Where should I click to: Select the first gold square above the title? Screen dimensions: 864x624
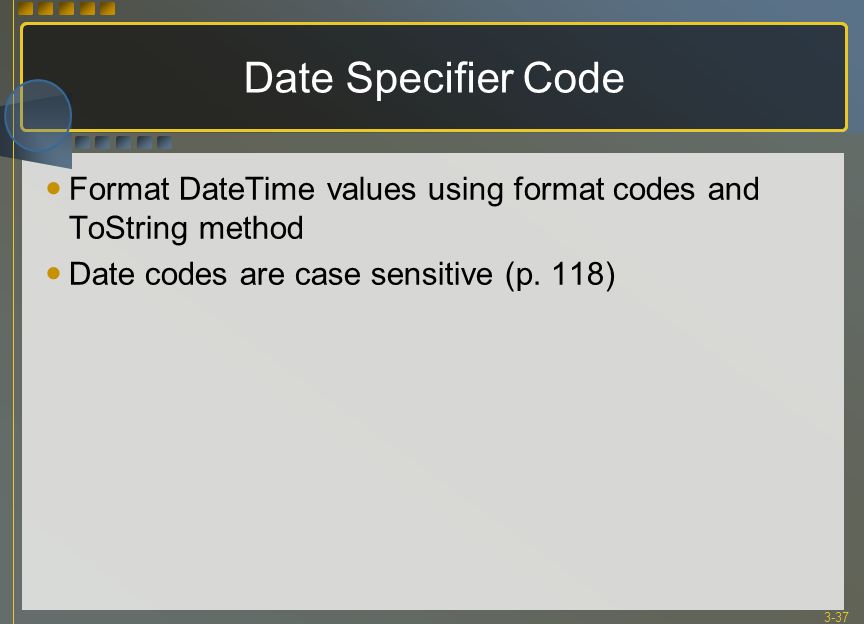(x=25, y=8)
